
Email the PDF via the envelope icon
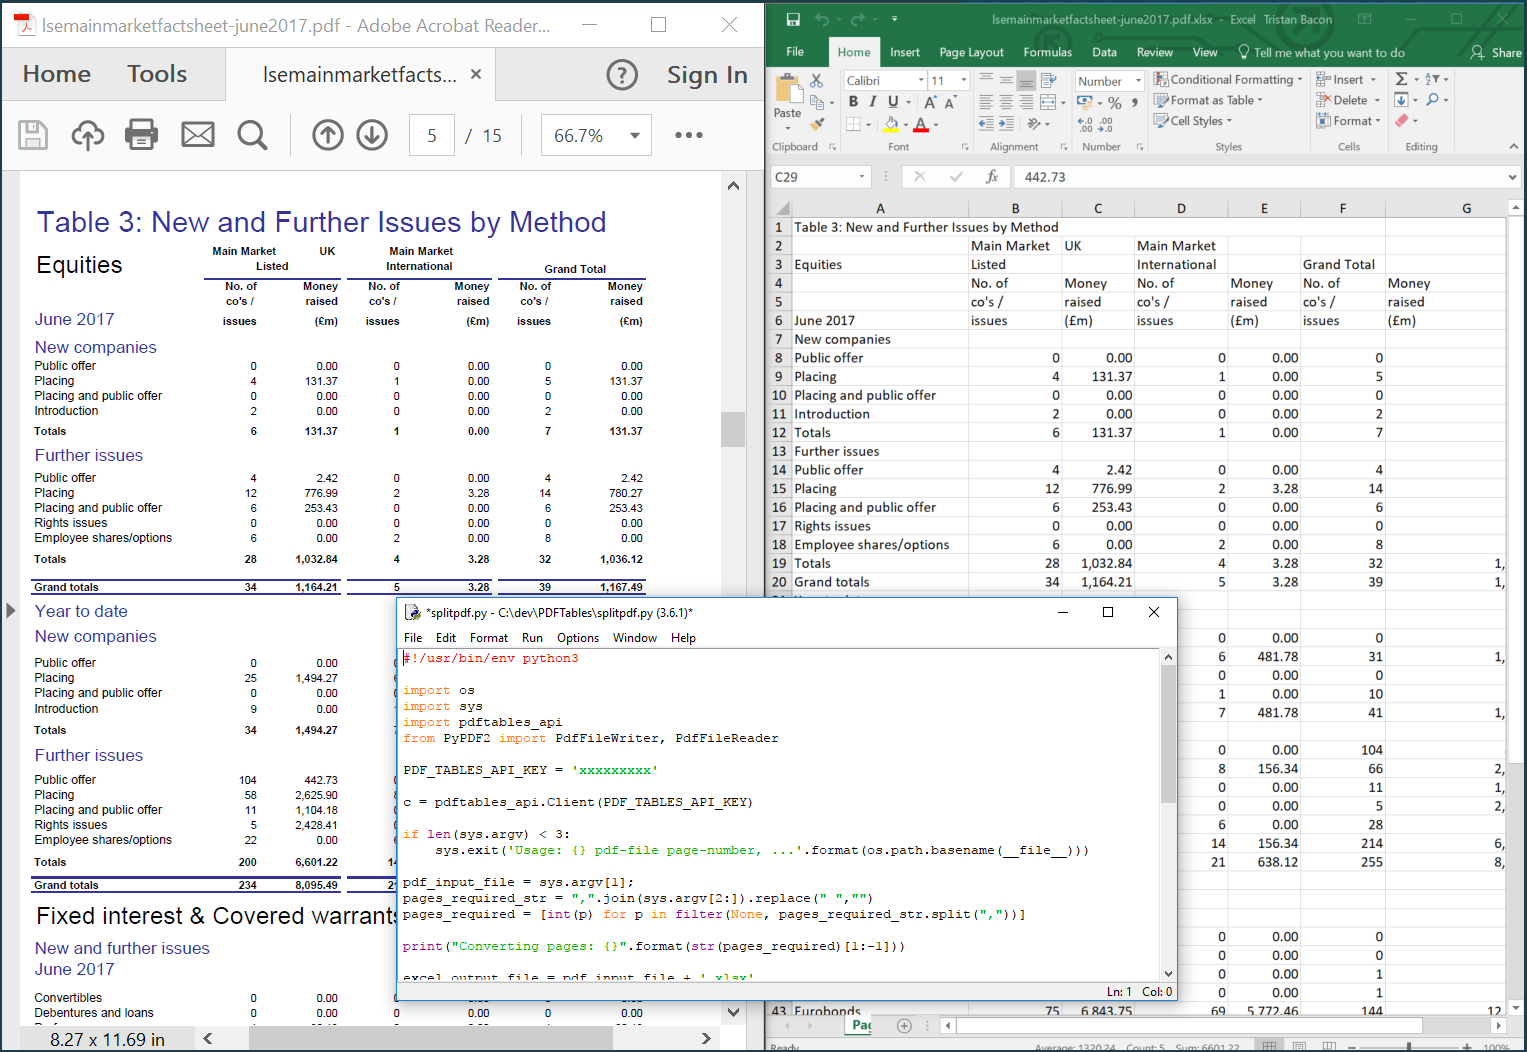(197, 135)
